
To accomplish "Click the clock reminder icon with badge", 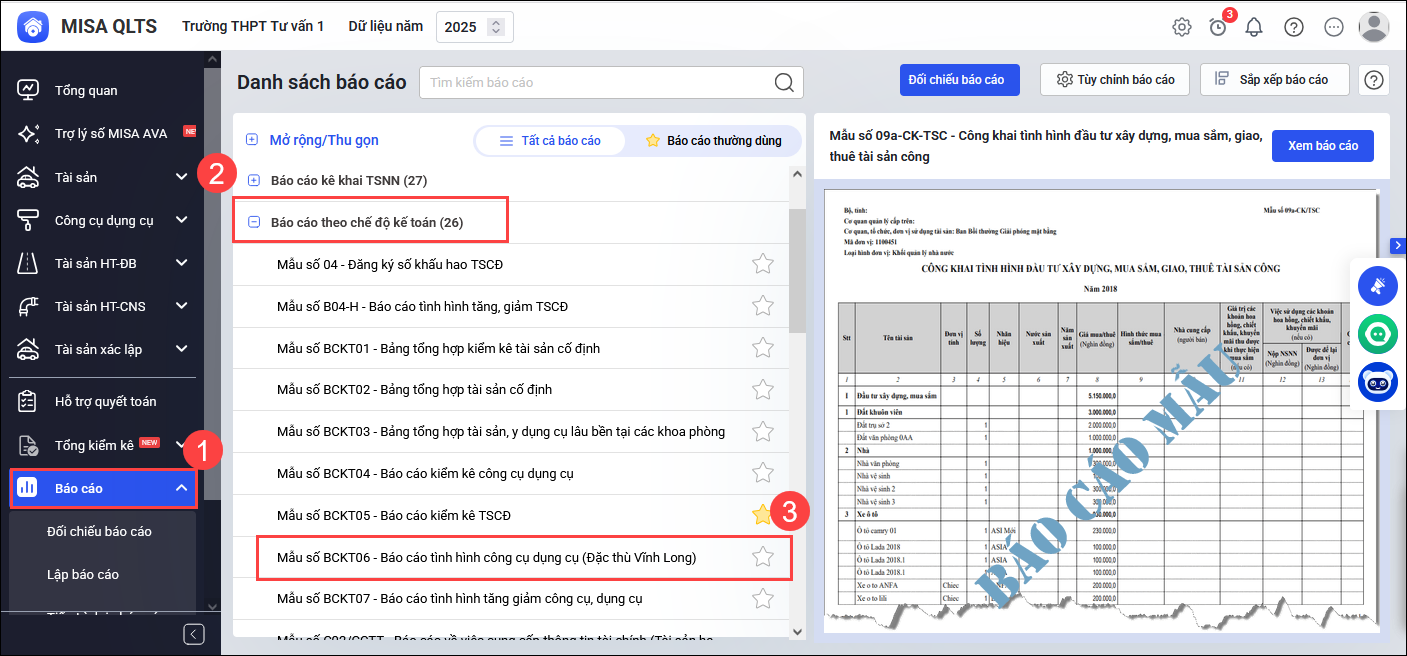I will (x=1218, y=27).
